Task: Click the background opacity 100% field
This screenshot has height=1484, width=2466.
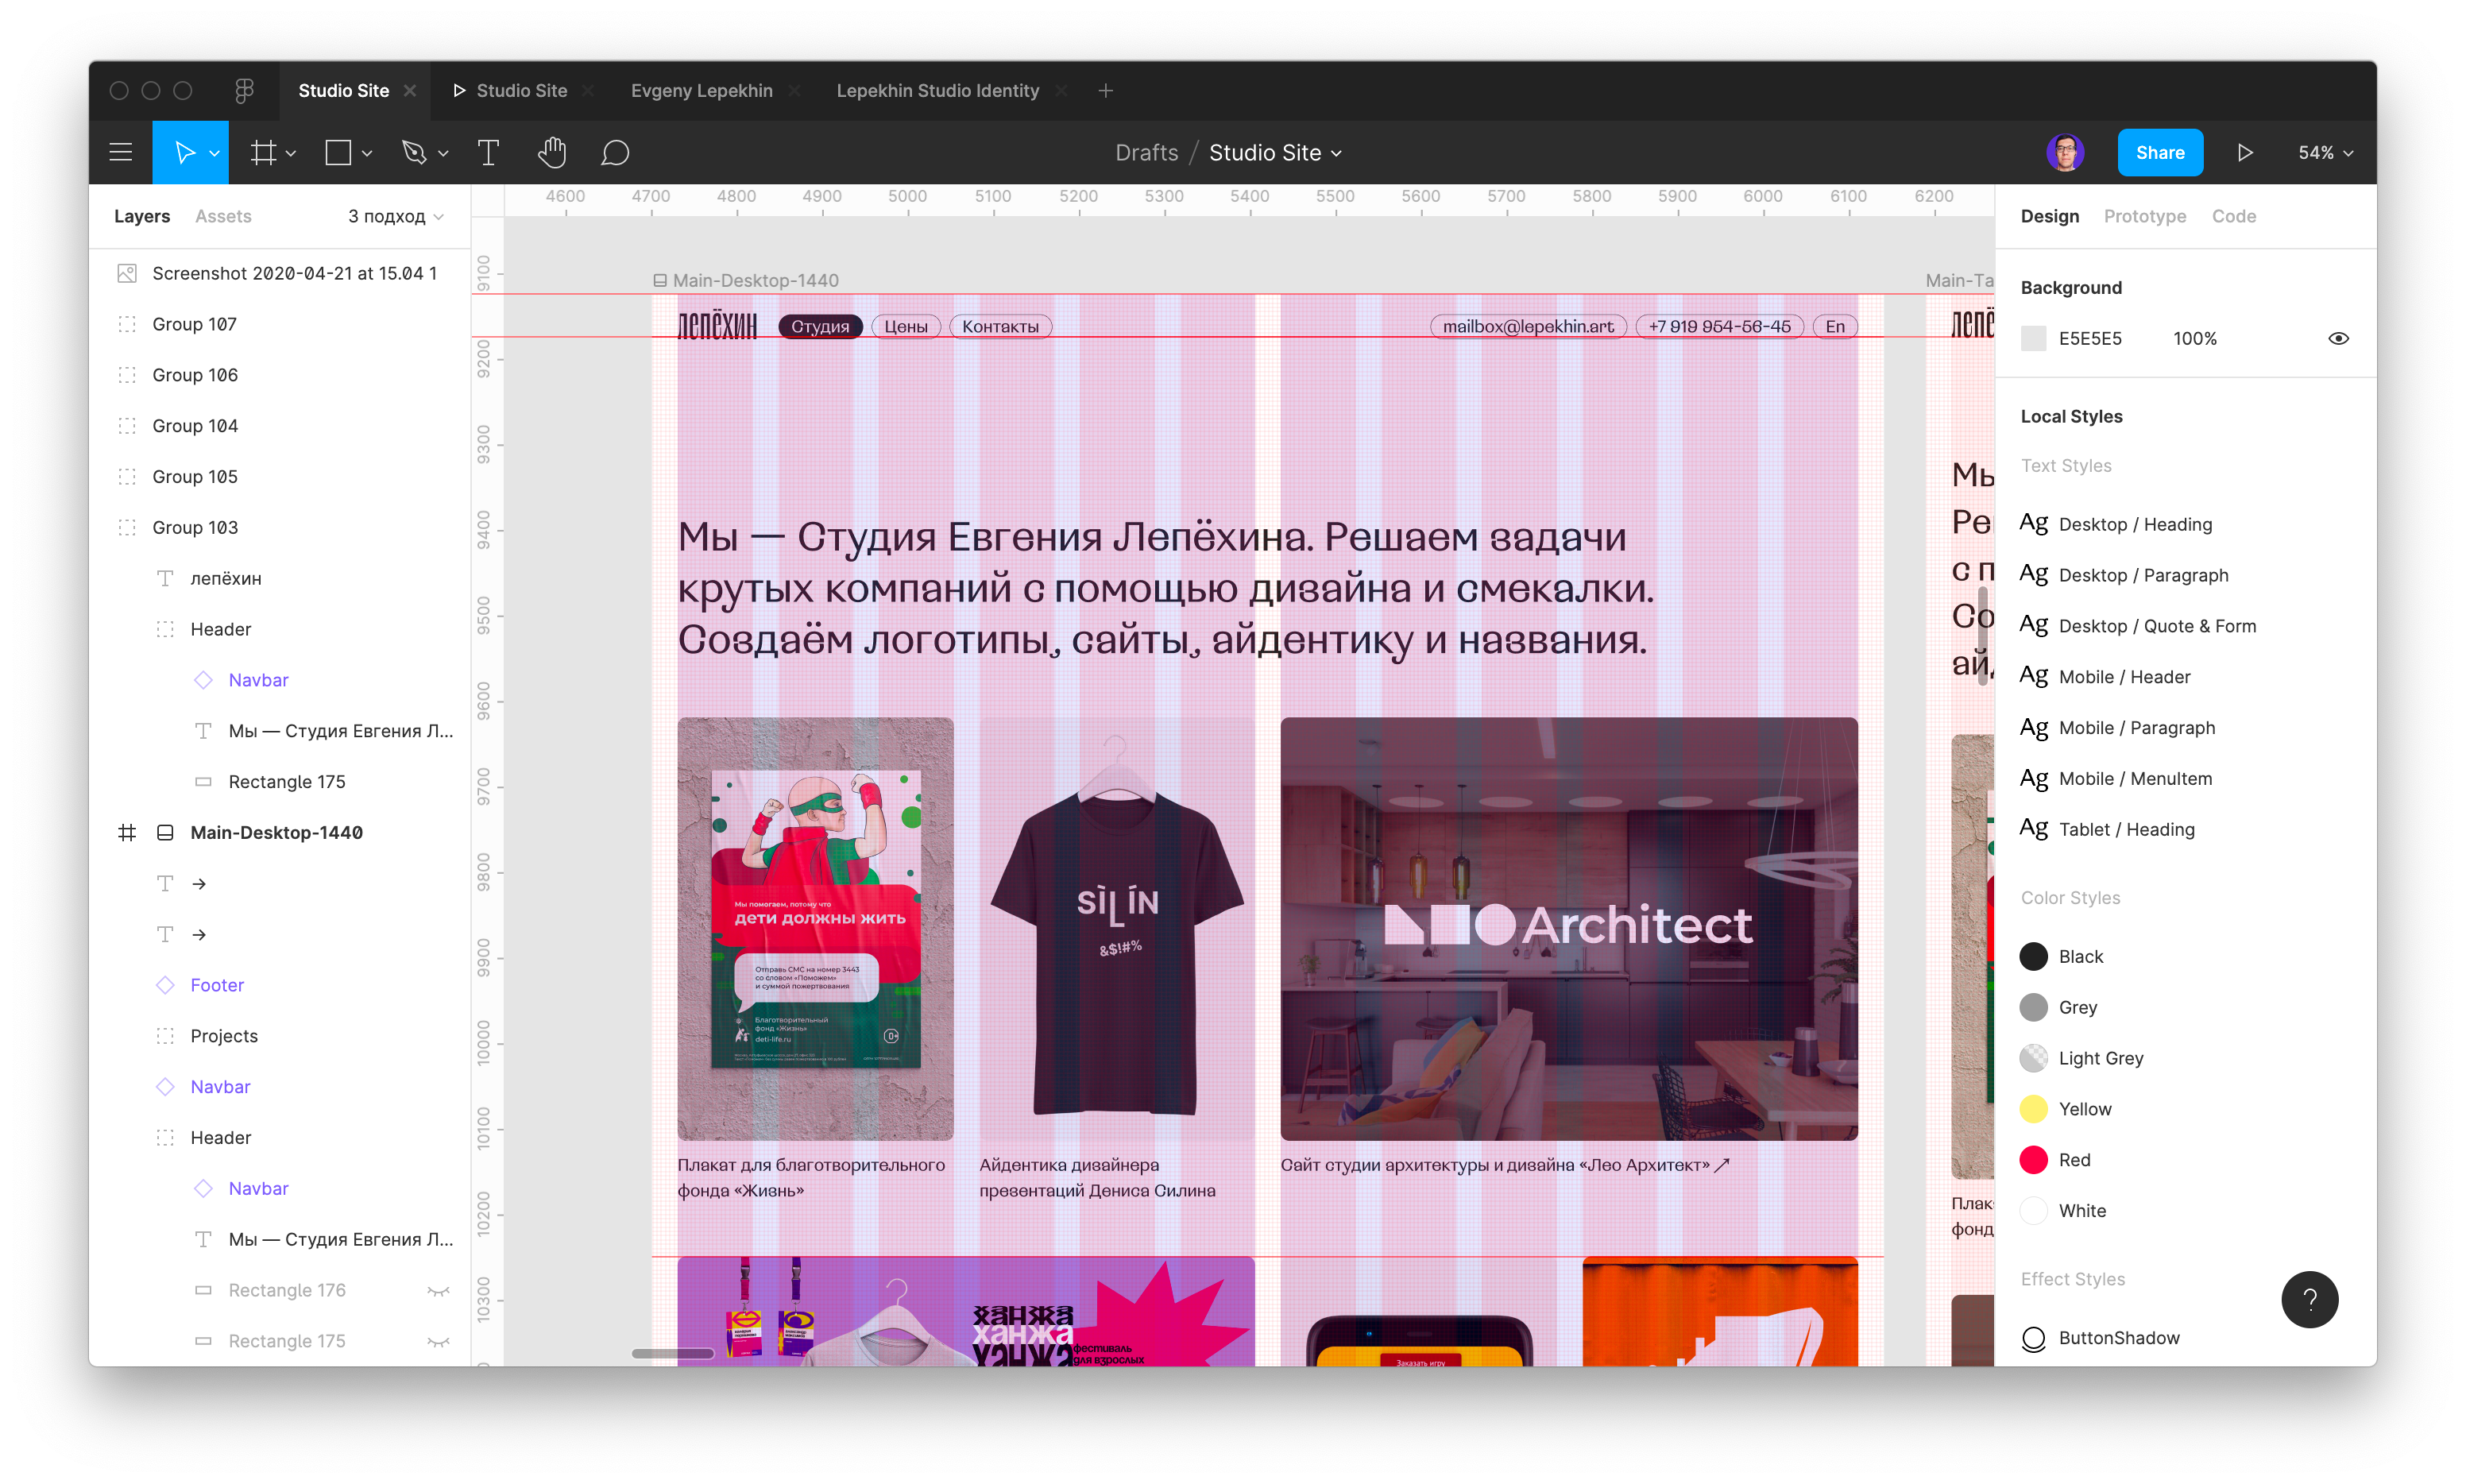Action: click(x=2195, y=338)
